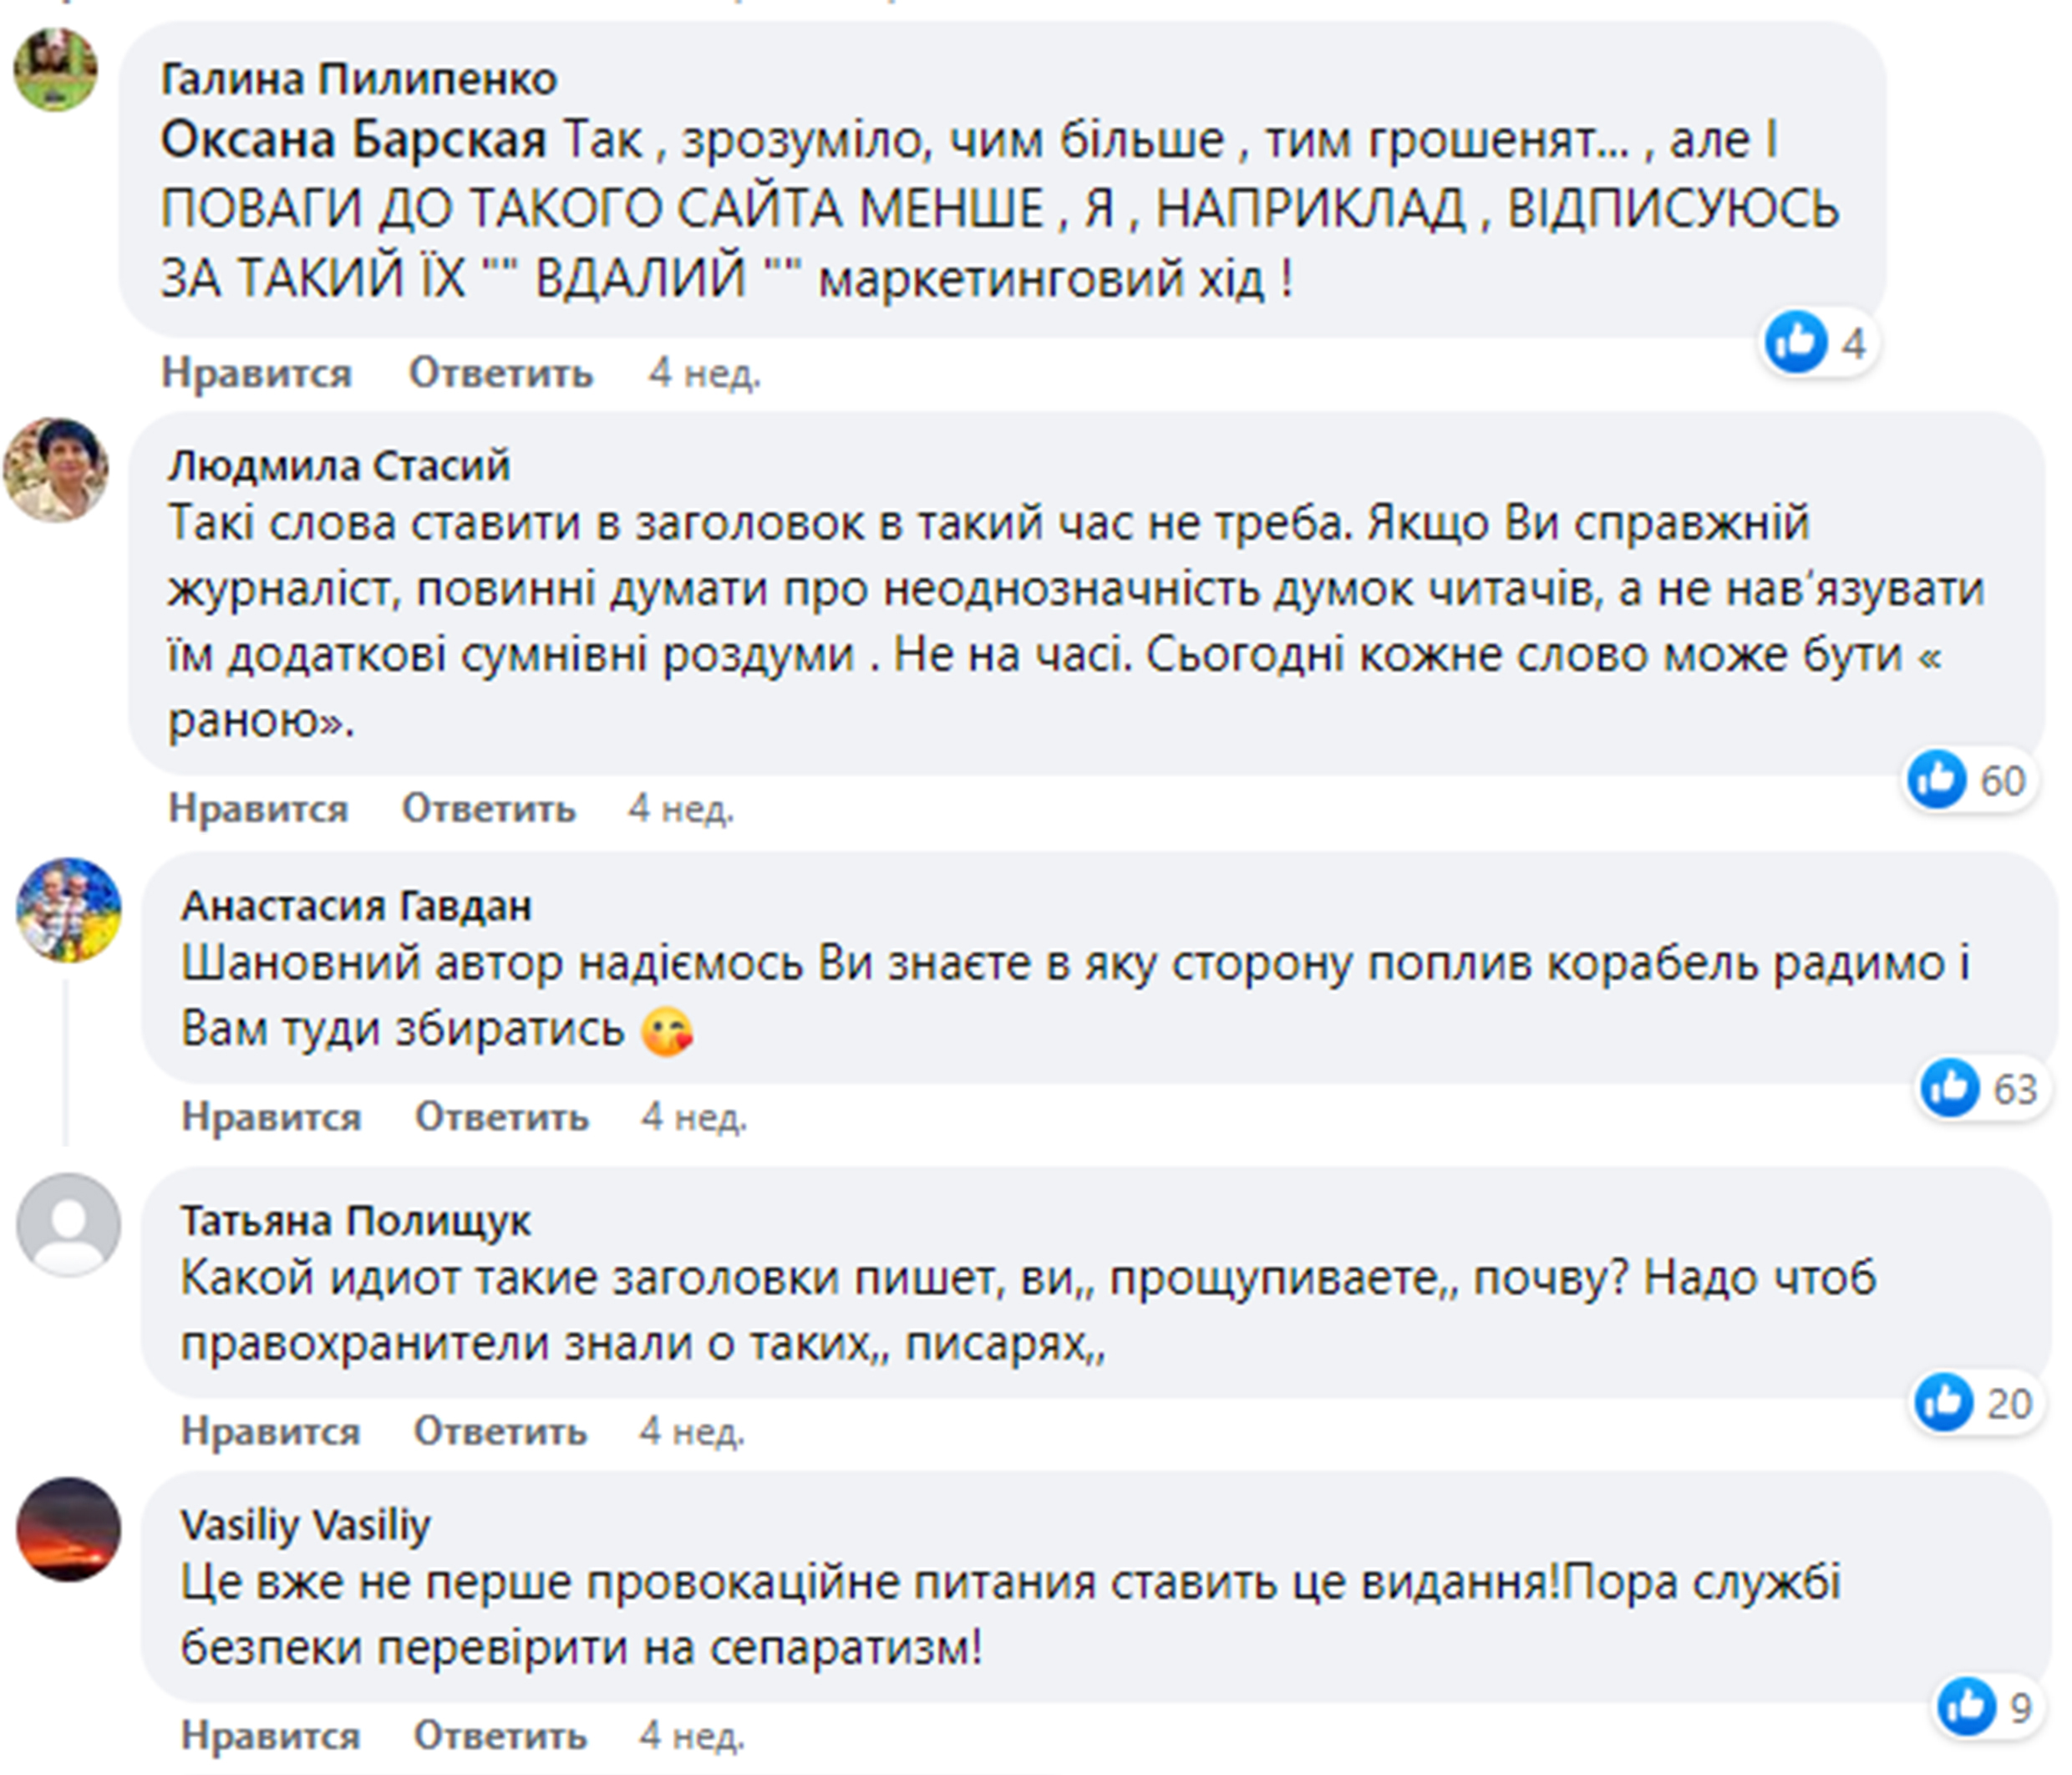Viewport: 2072px width, 1775px height.
Task: Click the like reaction icon showing 9
Action: coord(1966,1707)
